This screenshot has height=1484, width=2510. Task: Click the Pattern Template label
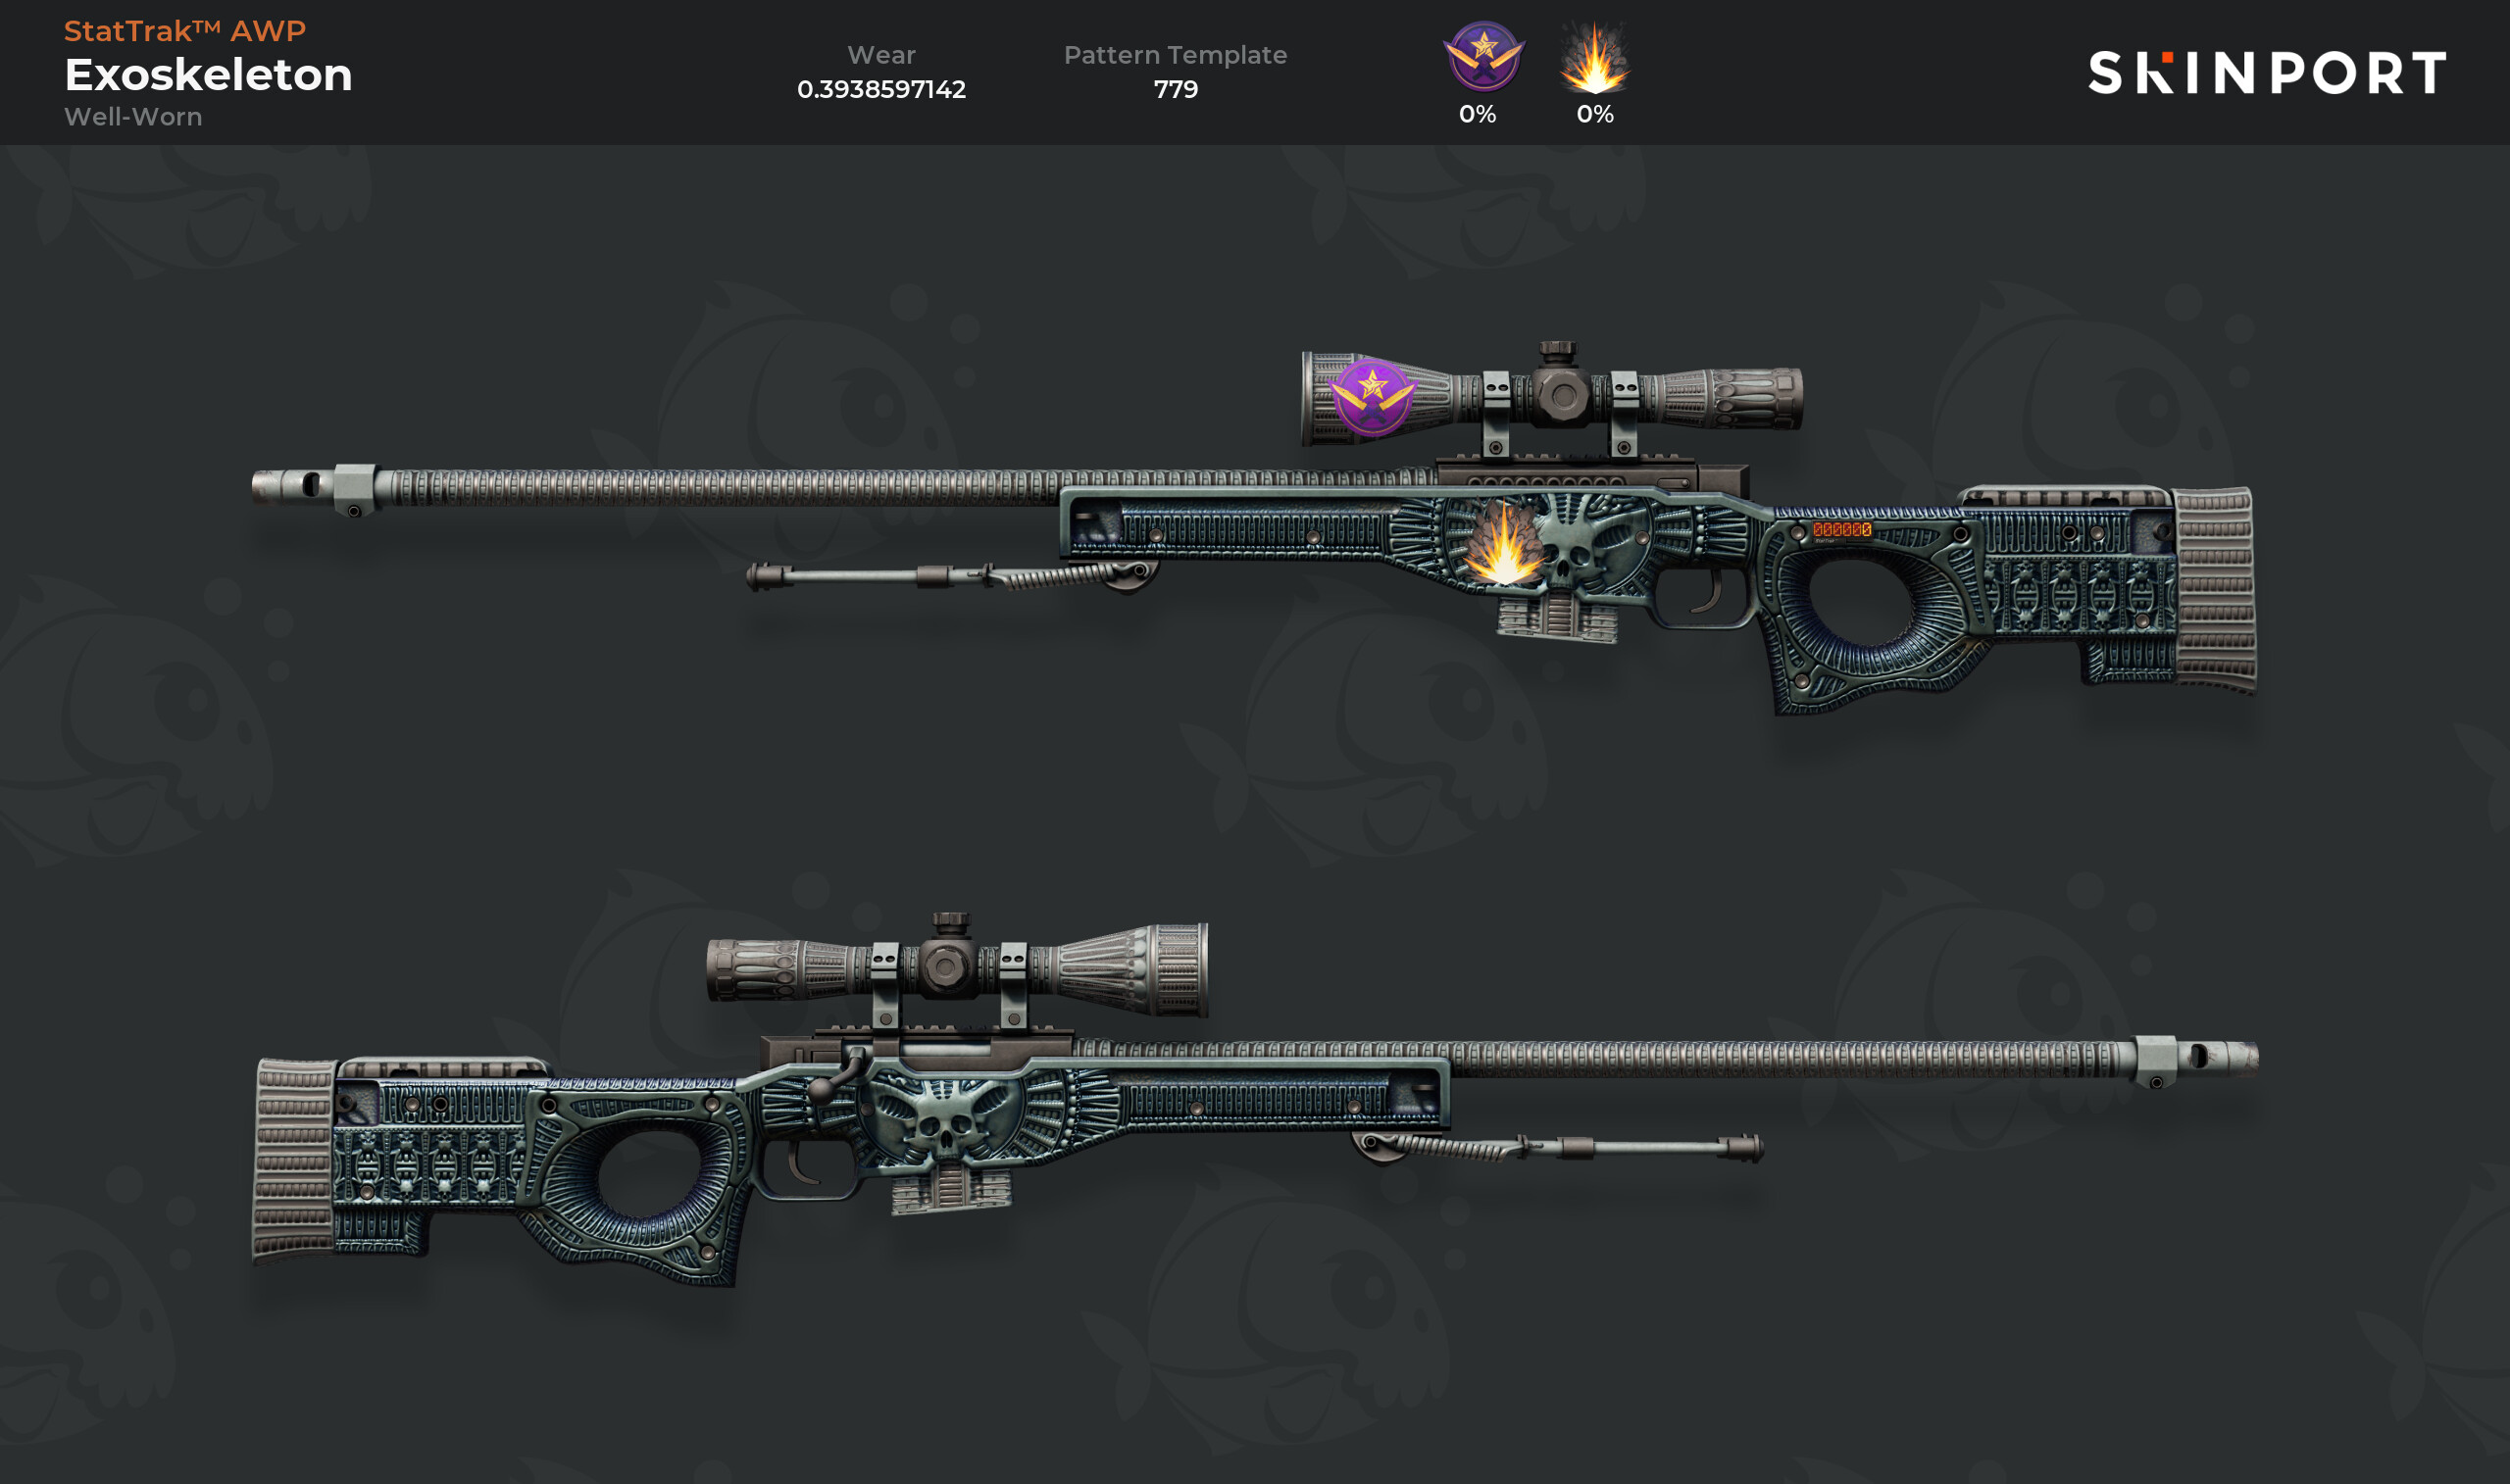1175,55
